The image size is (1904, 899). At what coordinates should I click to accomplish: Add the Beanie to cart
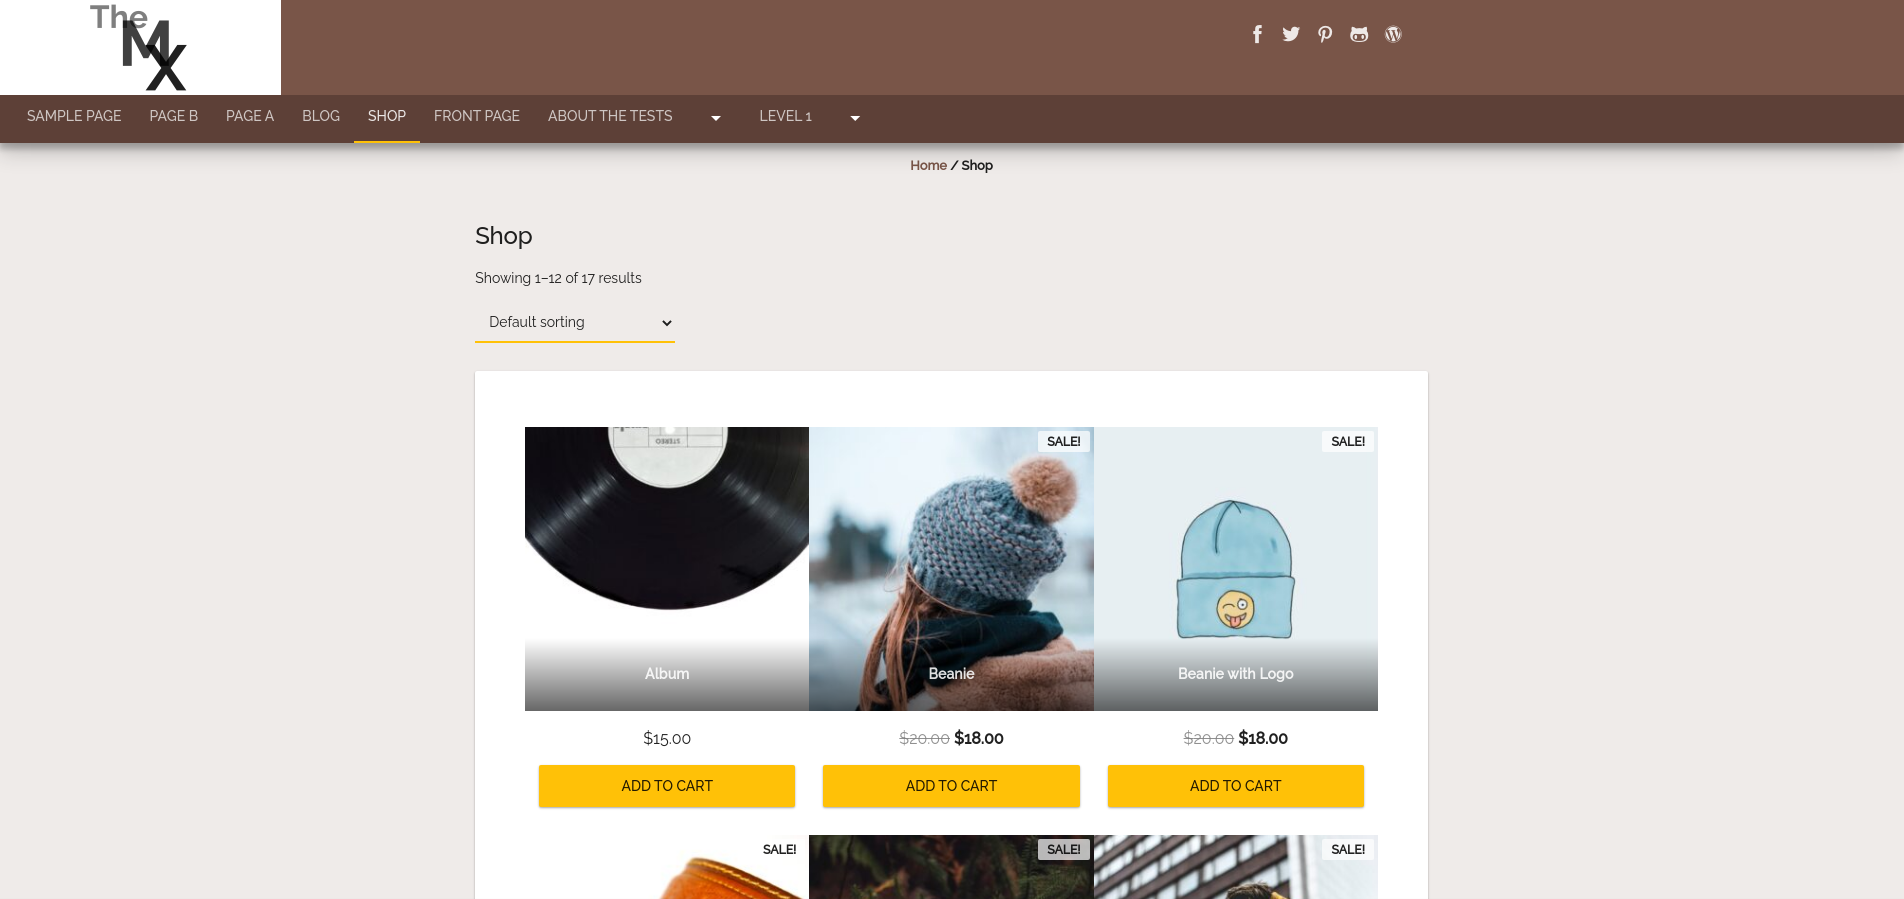[x=951, y=786]
